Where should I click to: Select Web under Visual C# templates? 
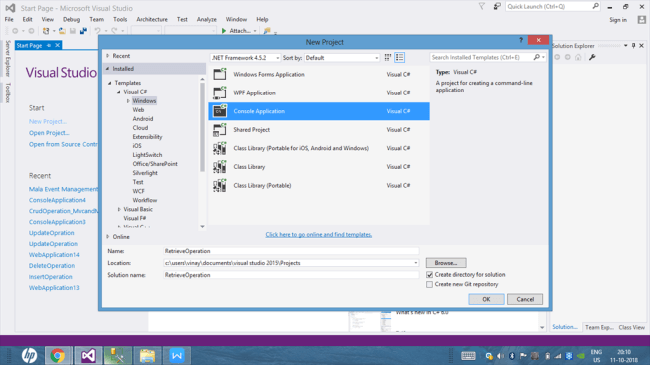[138, 110]
